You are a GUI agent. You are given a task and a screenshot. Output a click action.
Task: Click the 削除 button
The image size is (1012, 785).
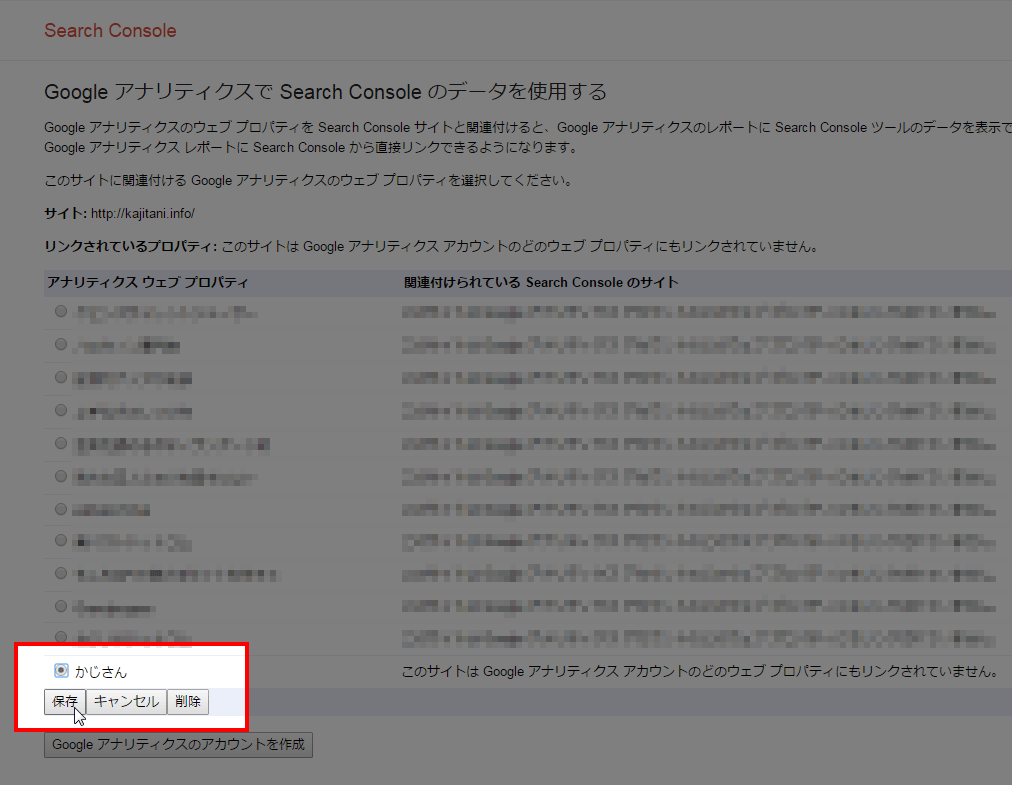188,702
